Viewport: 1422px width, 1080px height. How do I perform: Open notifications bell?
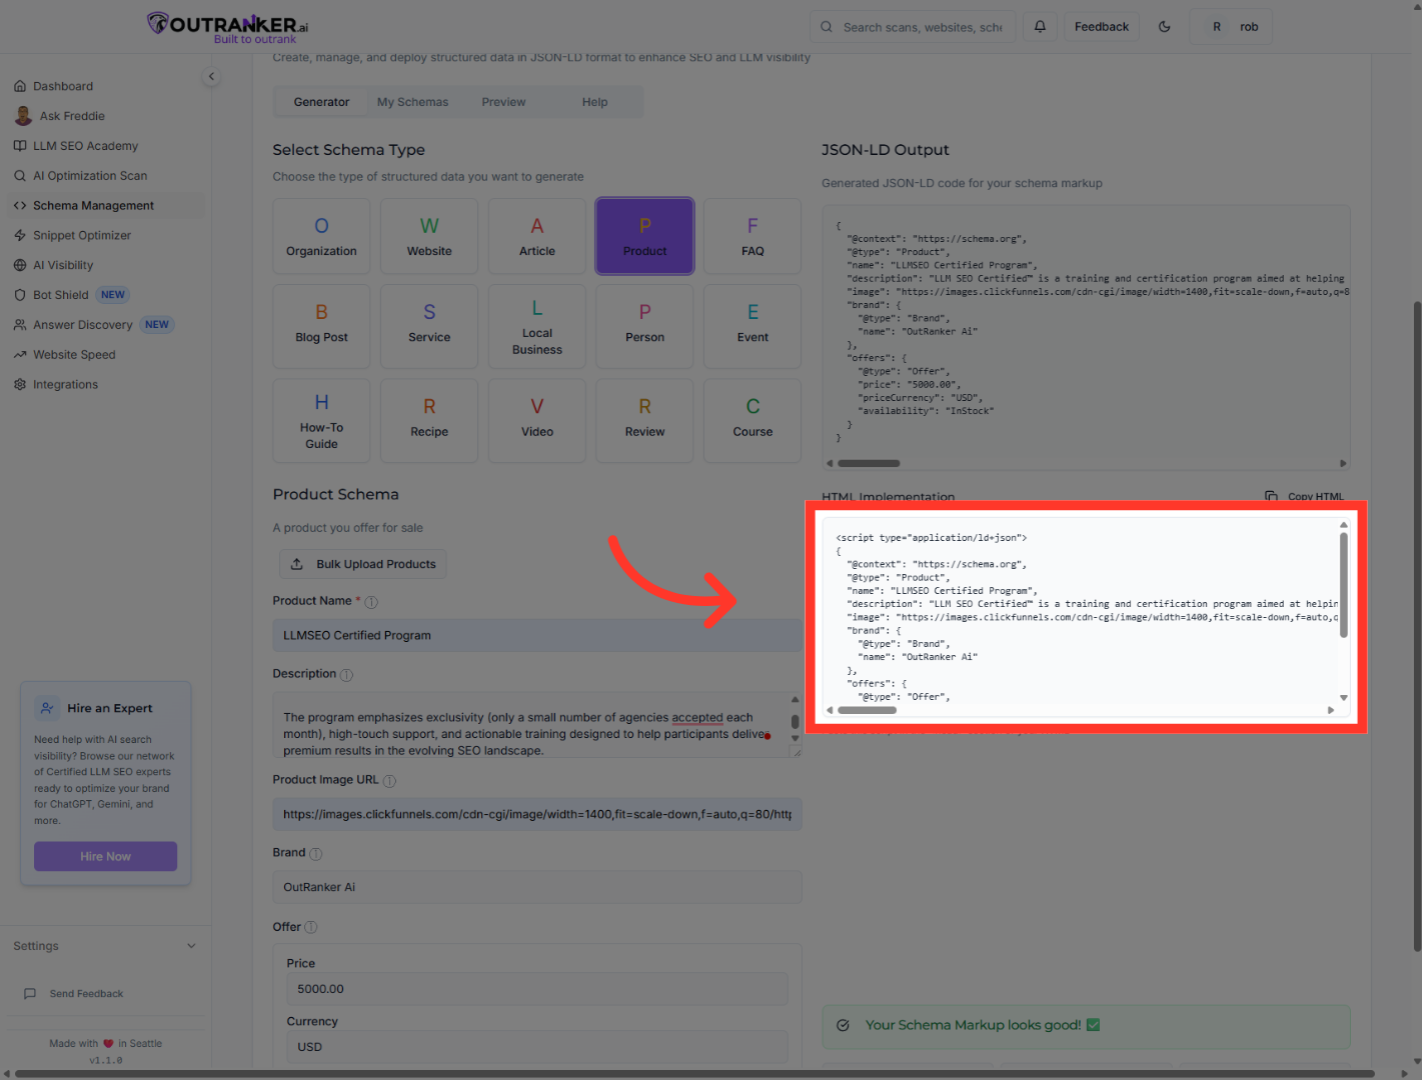click(x=1040, y=27)
